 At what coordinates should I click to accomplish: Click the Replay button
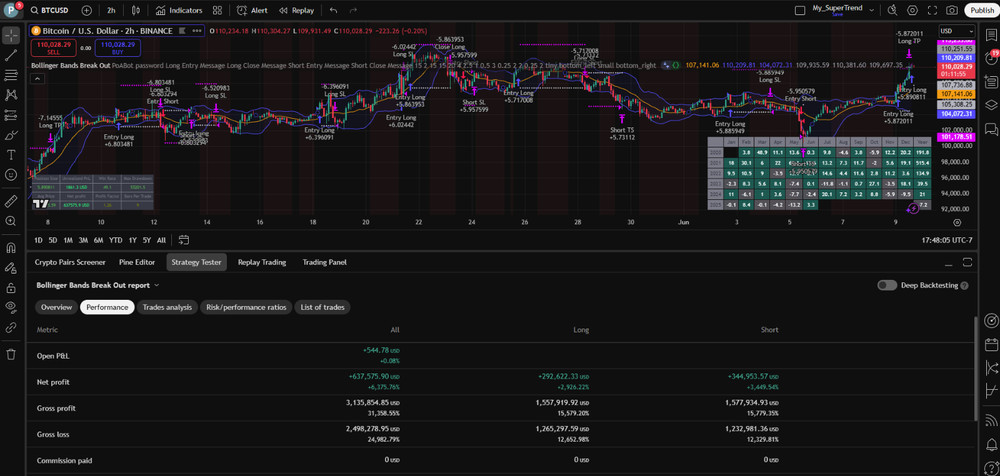point(296,10)
